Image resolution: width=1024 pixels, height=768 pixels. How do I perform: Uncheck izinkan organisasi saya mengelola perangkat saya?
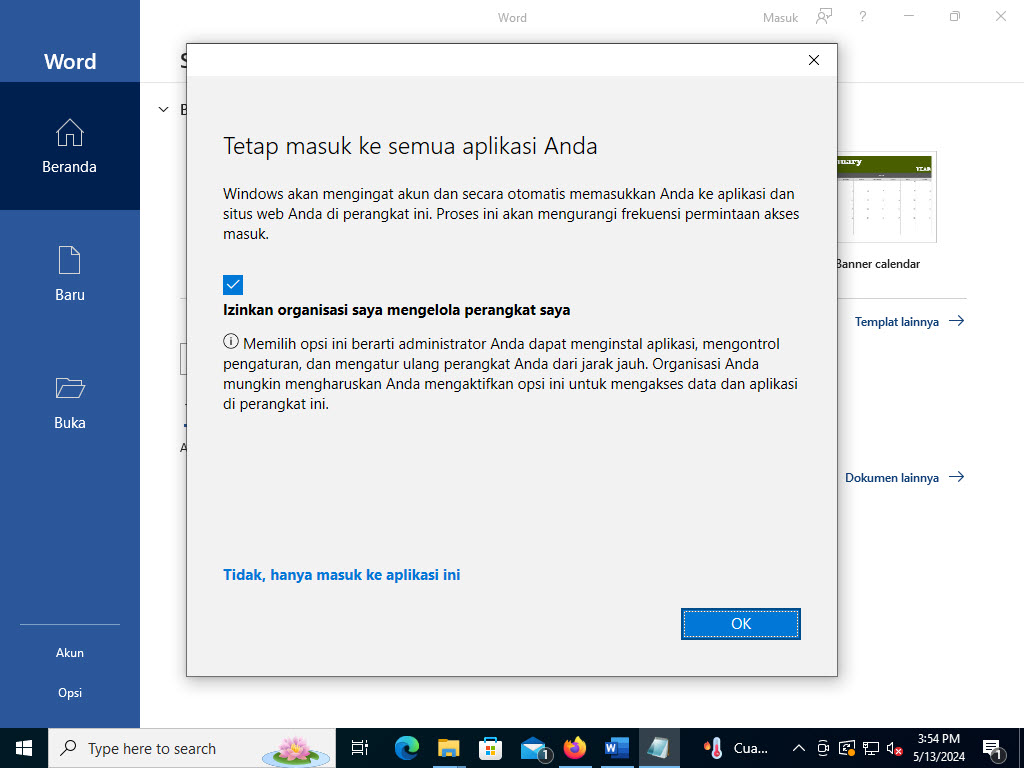[x=233, y=285]
